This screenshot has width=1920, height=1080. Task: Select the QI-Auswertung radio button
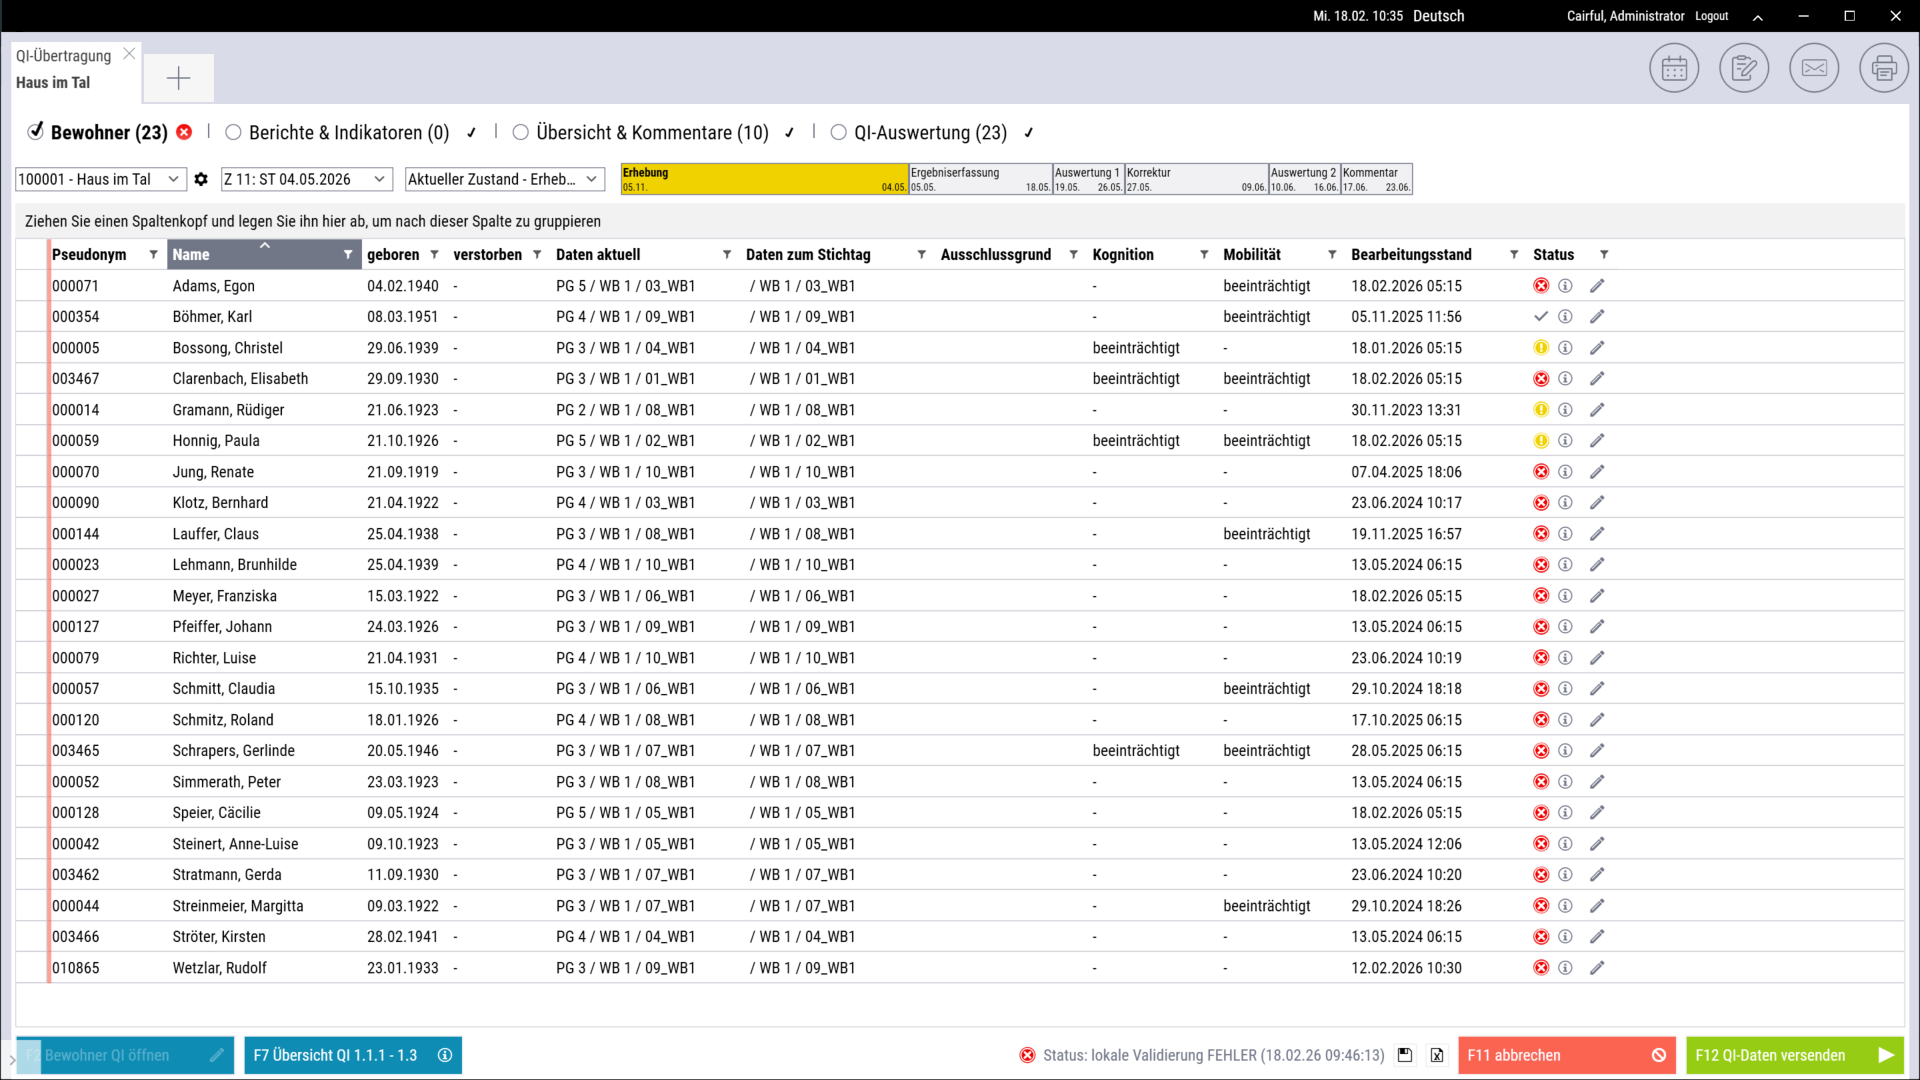[838, 132]
